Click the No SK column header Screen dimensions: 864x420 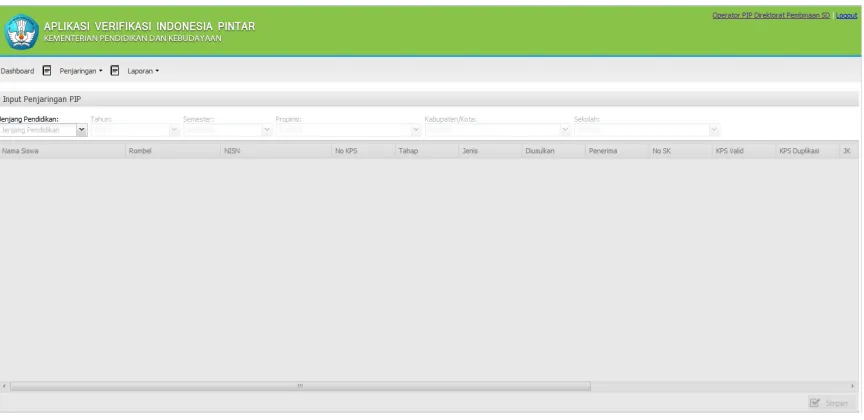click(x=681, y=151)
